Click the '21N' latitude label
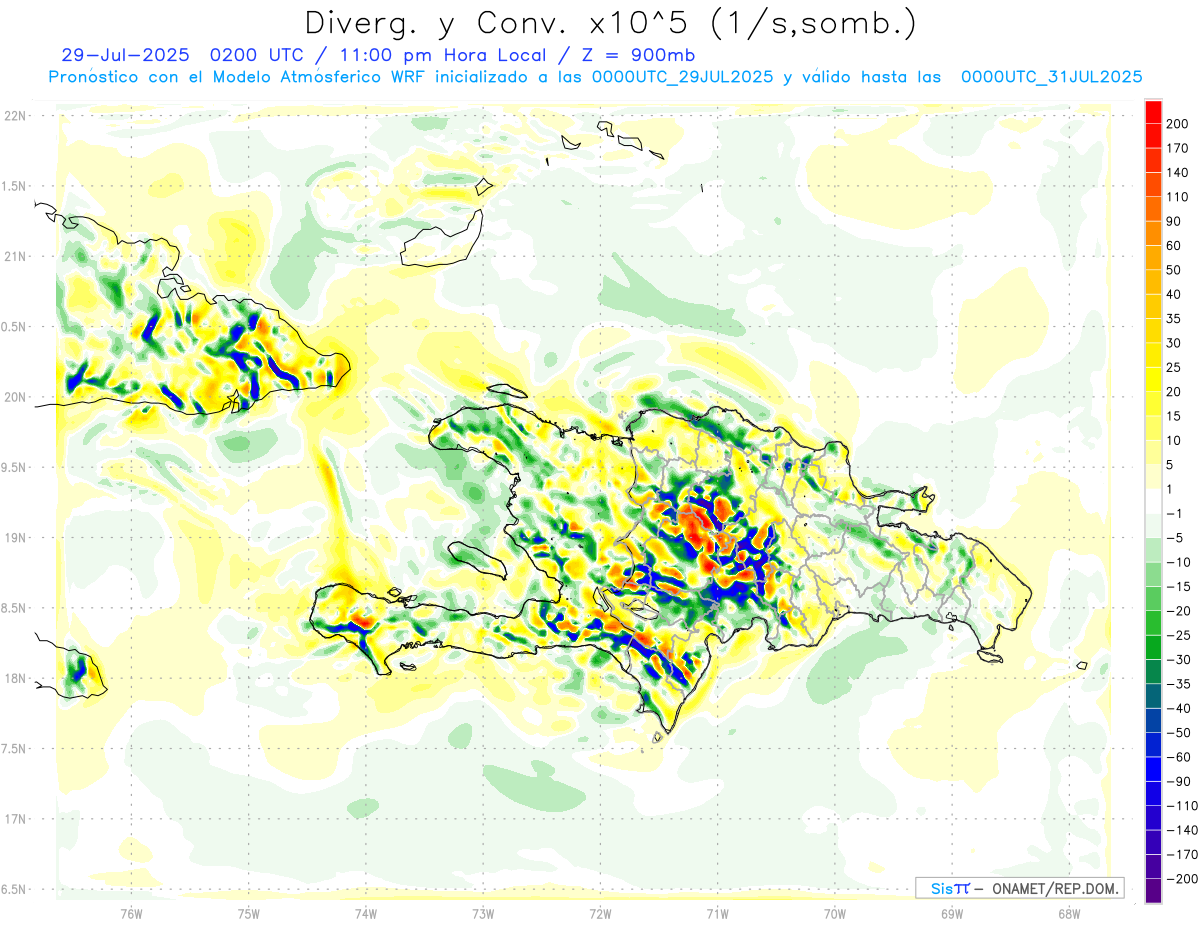Image resolution: width=1200 pixels, height=927 pixels. coord(15,256)
